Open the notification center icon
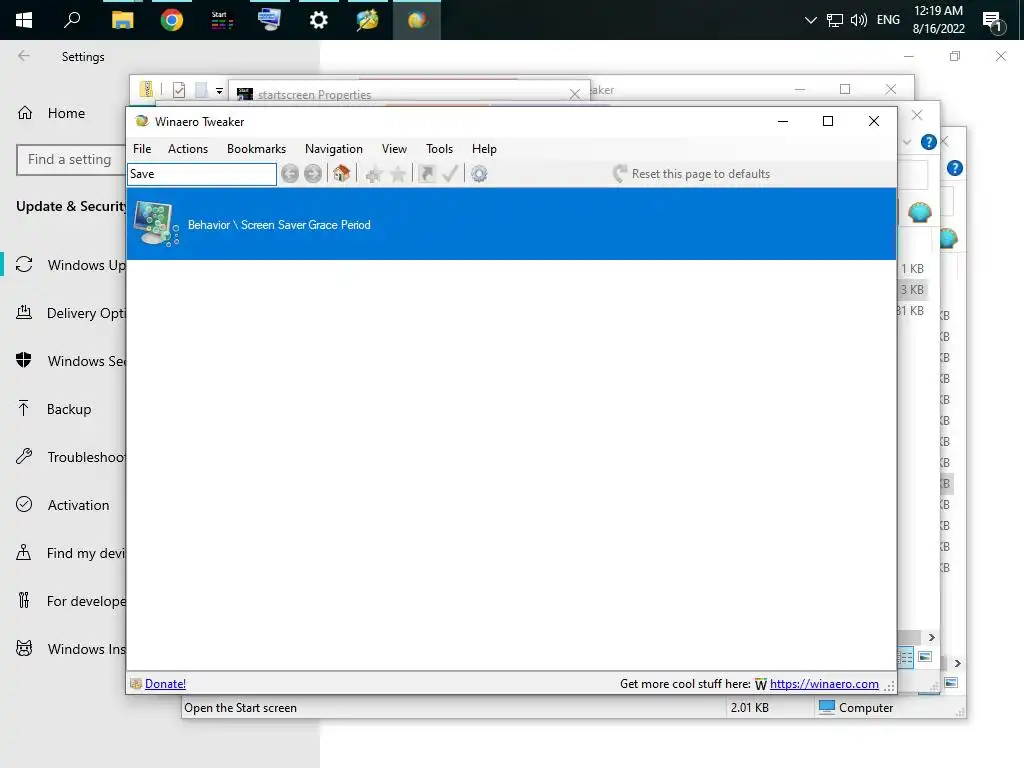The height and width of the screenshot is (768, 1024). [x=993, y=22]
